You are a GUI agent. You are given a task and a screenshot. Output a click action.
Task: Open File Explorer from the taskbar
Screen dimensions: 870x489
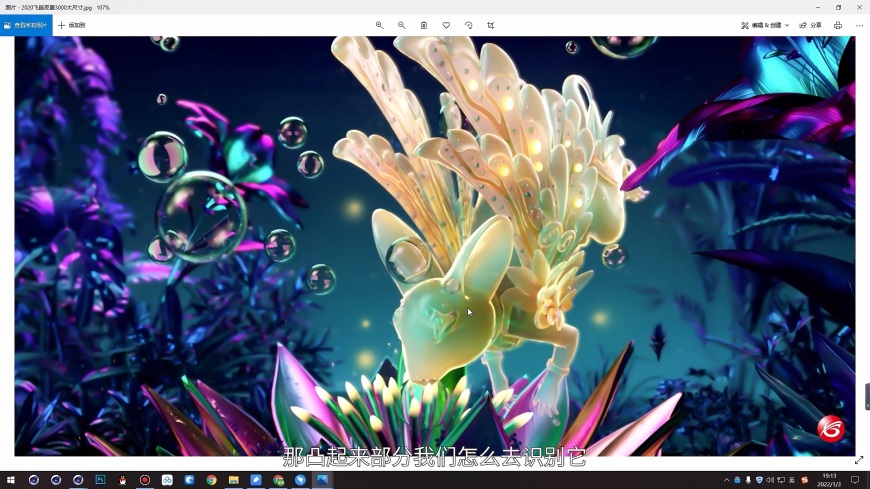[234, 480]
